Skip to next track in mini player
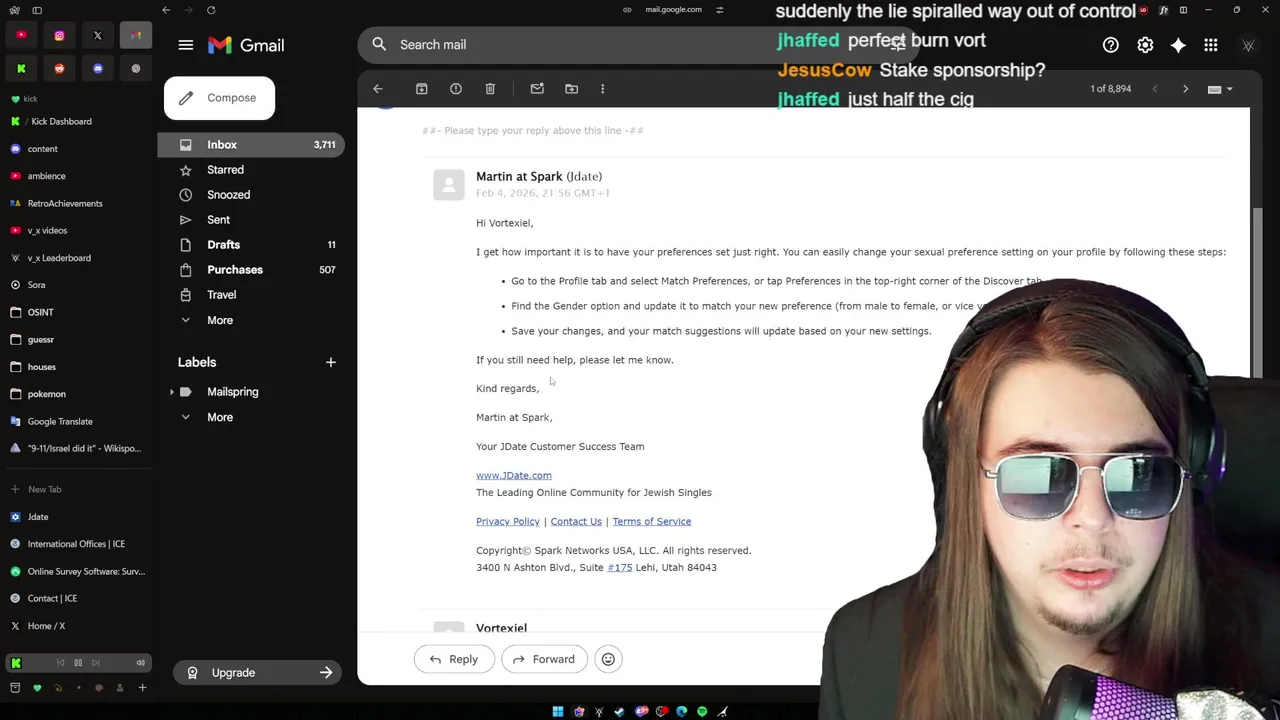This screenshot has width=1280, height=720. click(96, 663)
